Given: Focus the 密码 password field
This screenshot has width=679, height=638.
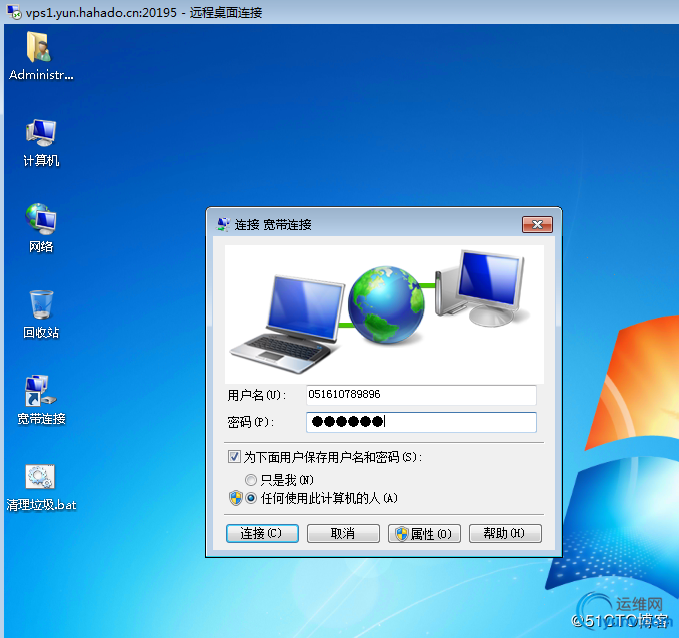Looking at the screenshot, I should [421, 422].
